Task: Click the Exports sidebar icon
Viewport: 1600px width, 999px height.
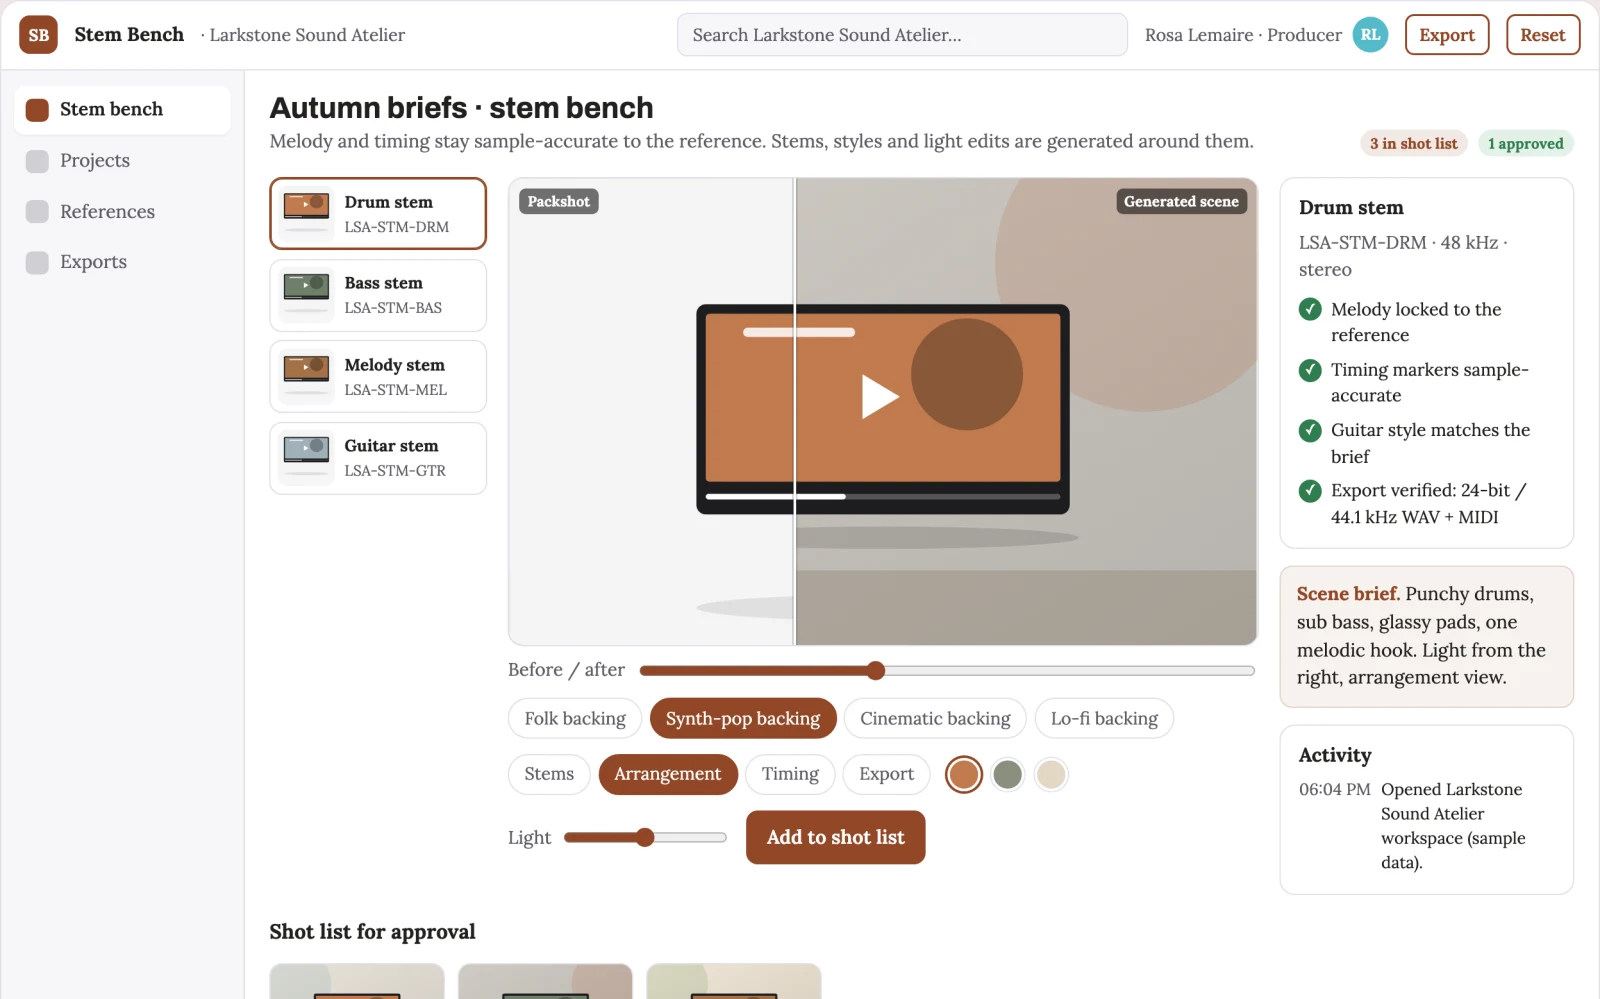Action: [37, 262]
